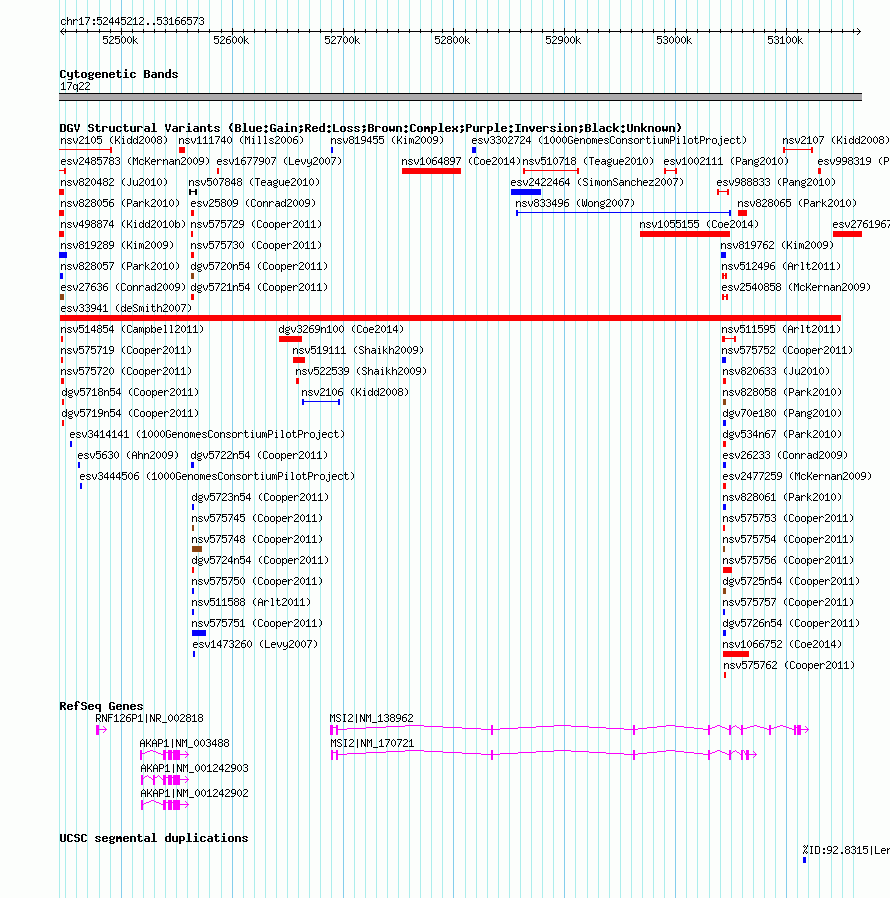Select variant nsv575748 (Cooper2011)

tap(257, 539)
